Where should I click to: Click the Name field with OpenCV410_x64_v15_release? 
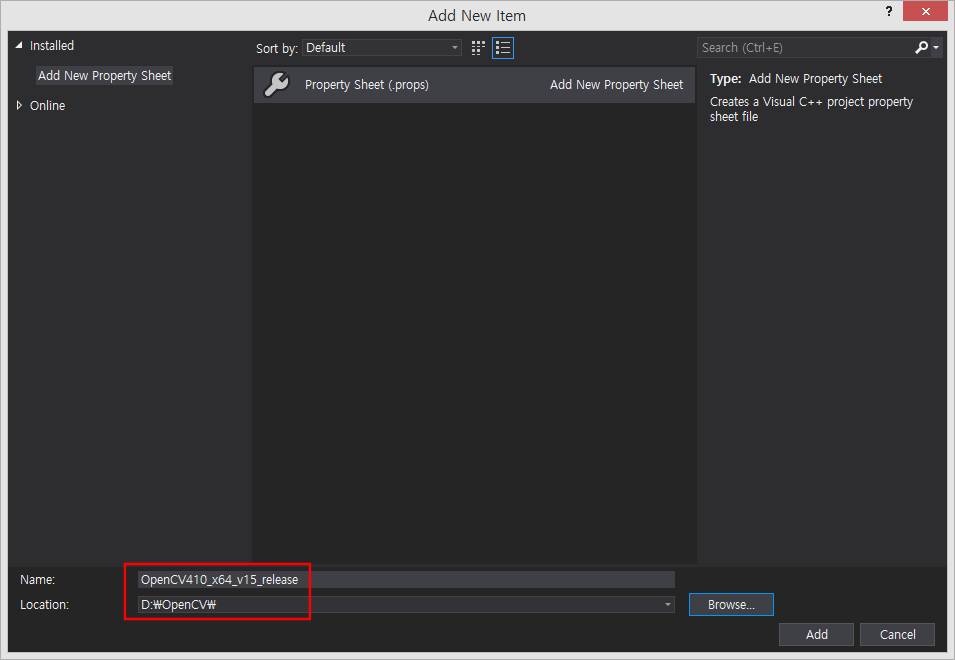click(x=405, y=579)
